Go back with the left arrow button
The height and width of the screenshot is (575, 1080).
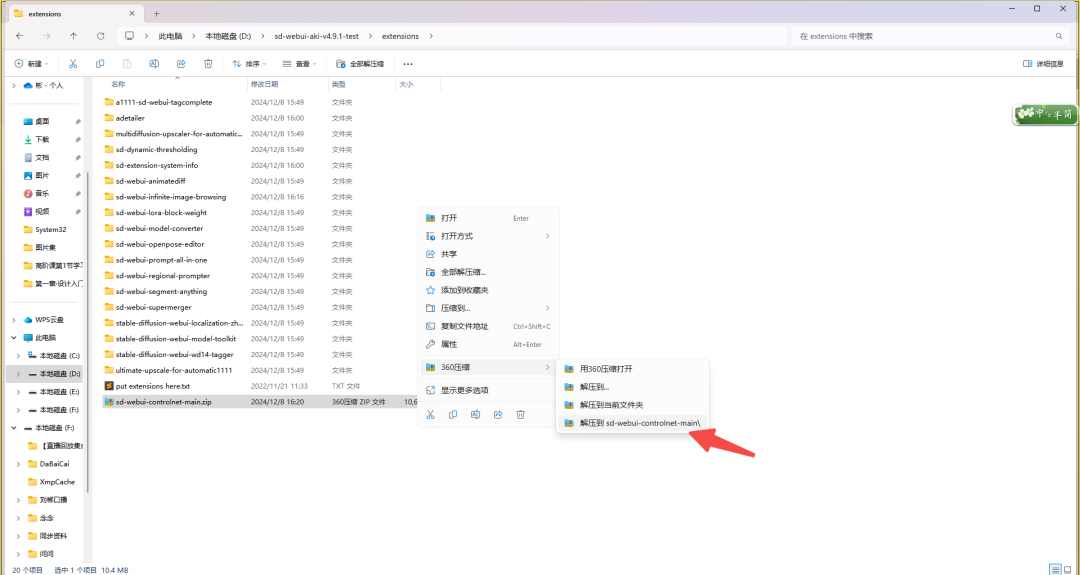(19, 36)
